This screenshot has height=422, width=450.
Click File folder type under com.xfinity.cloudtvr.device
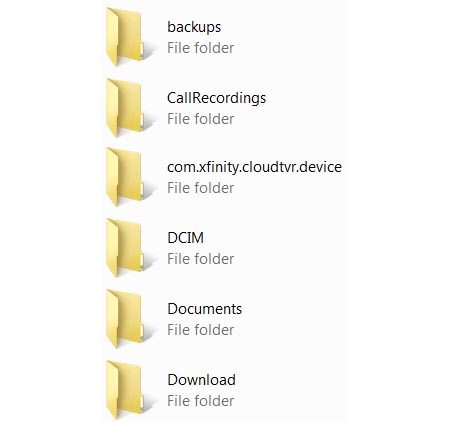[x=200, y=188]
